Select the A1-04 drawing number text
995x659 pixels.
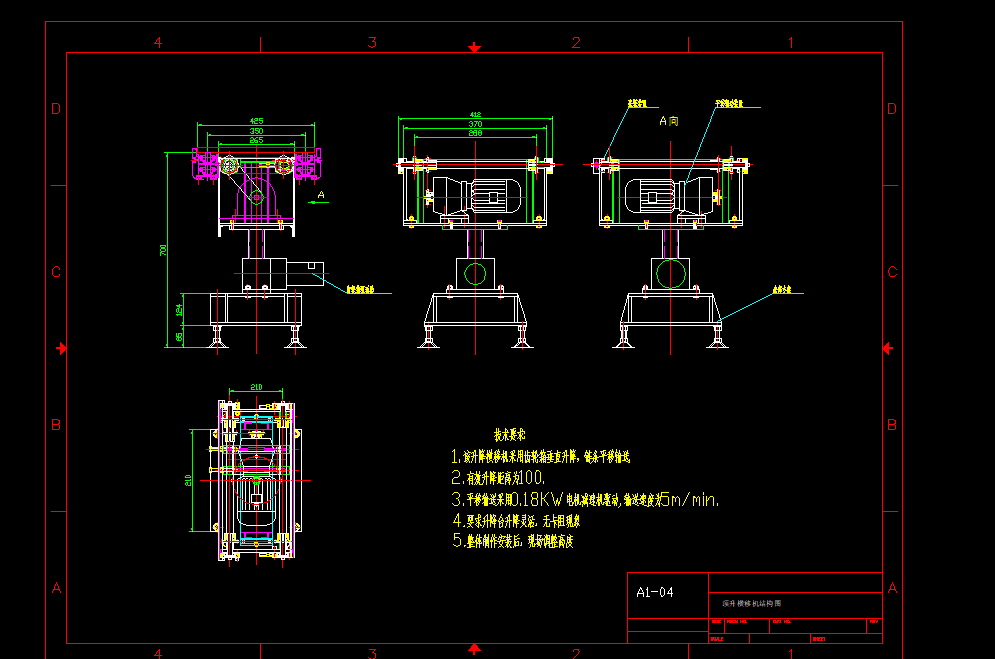point(655,592)
